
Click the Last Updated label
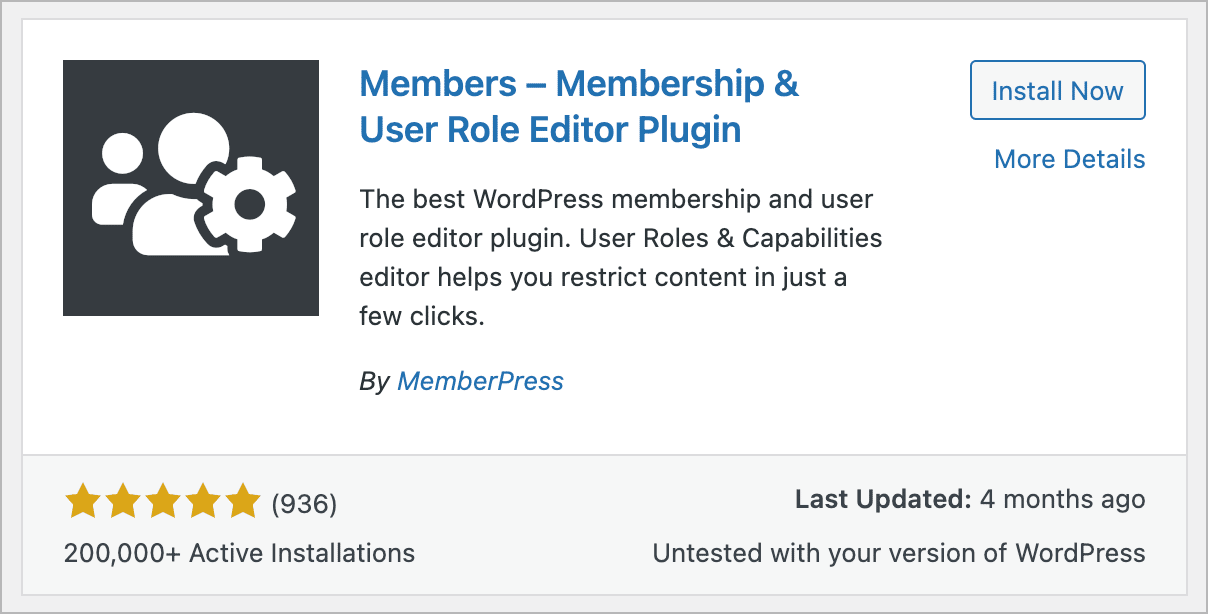tap(882, 499)
